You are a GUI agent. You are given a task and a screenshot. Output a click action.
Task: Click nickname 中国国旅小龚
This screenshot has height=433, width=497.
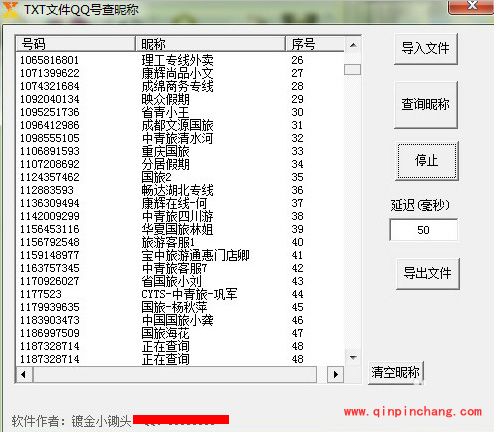point(177,320)
